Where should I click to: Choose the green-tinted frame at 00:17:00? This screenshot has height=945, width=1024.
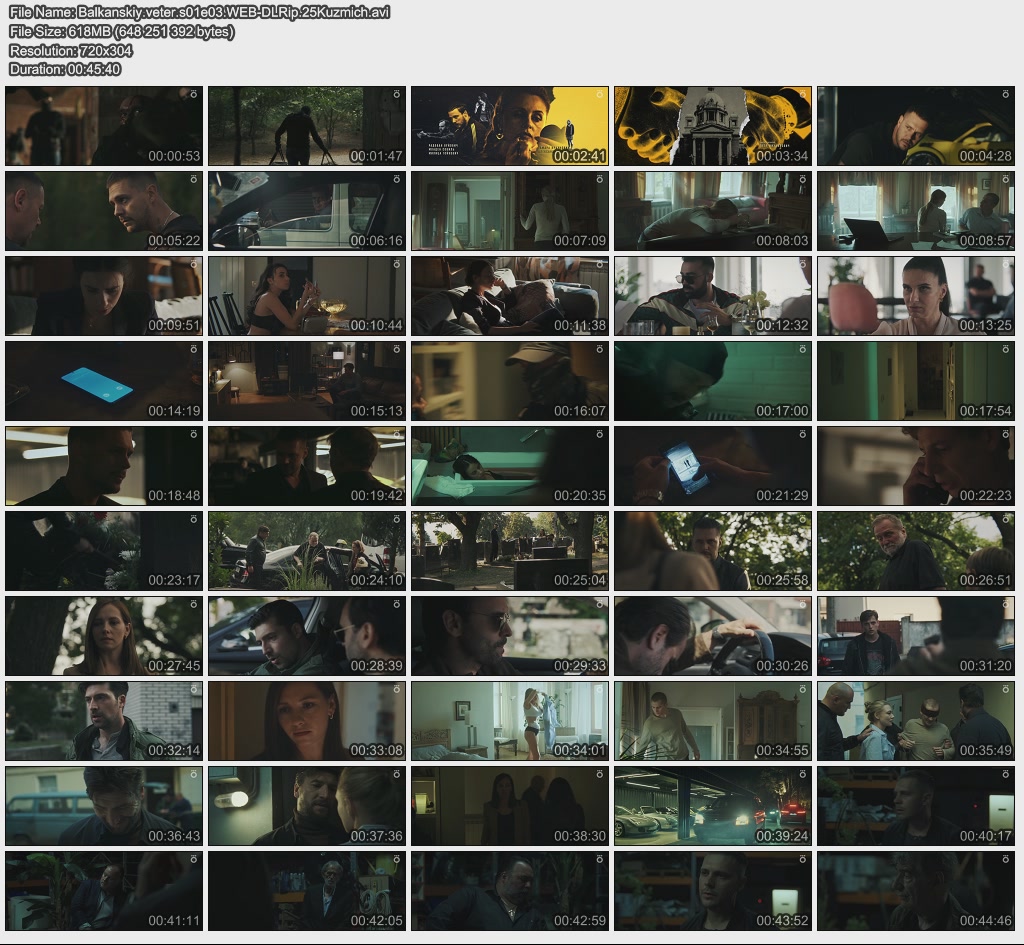pos(713,381)
